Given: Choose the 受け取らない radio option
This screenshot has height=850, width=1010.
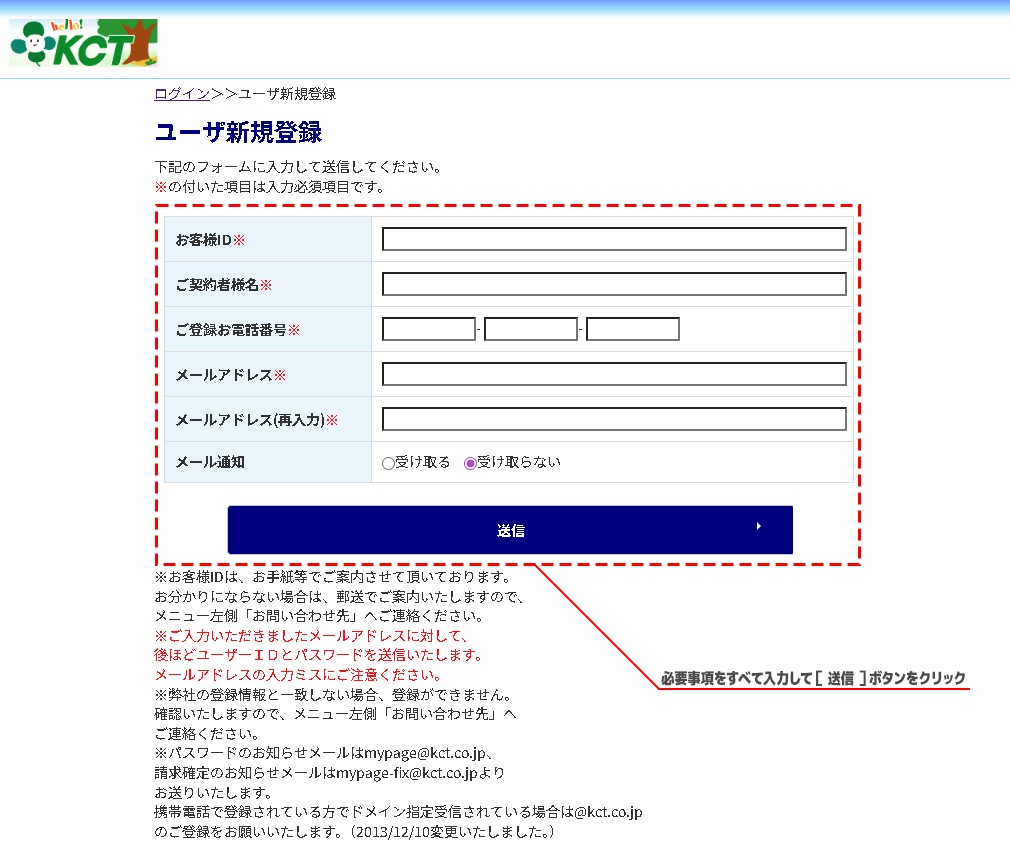Looking at the screenshot, I should pos(470,463).
